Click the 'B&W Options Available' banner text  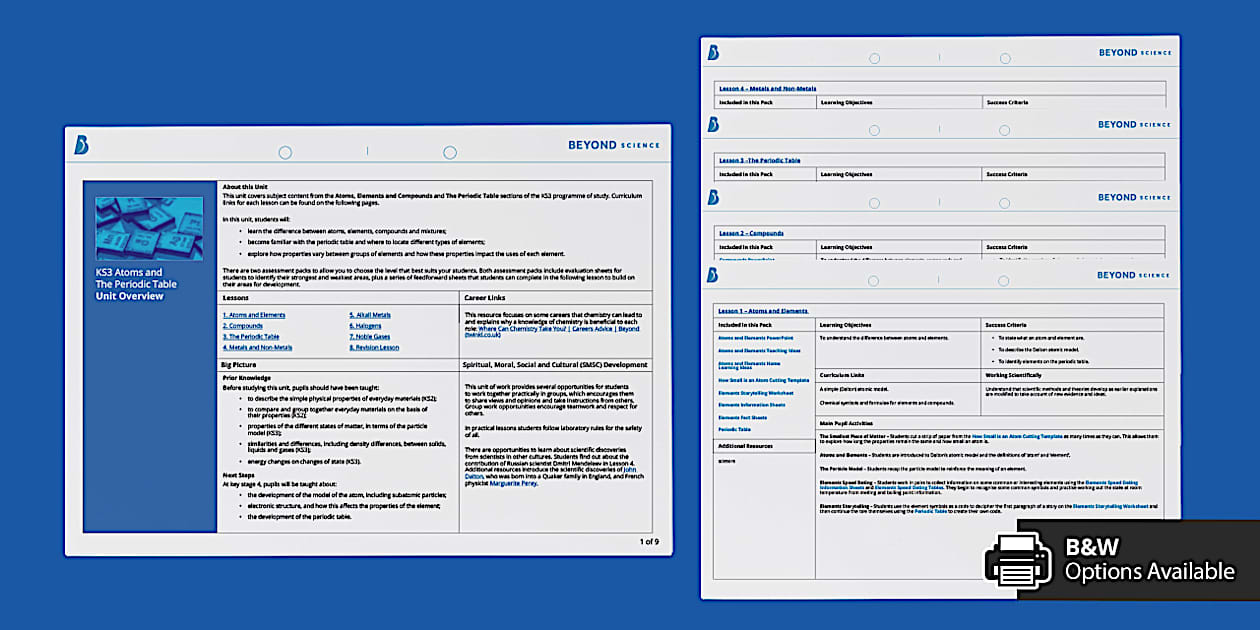[x=1149, y=560]
